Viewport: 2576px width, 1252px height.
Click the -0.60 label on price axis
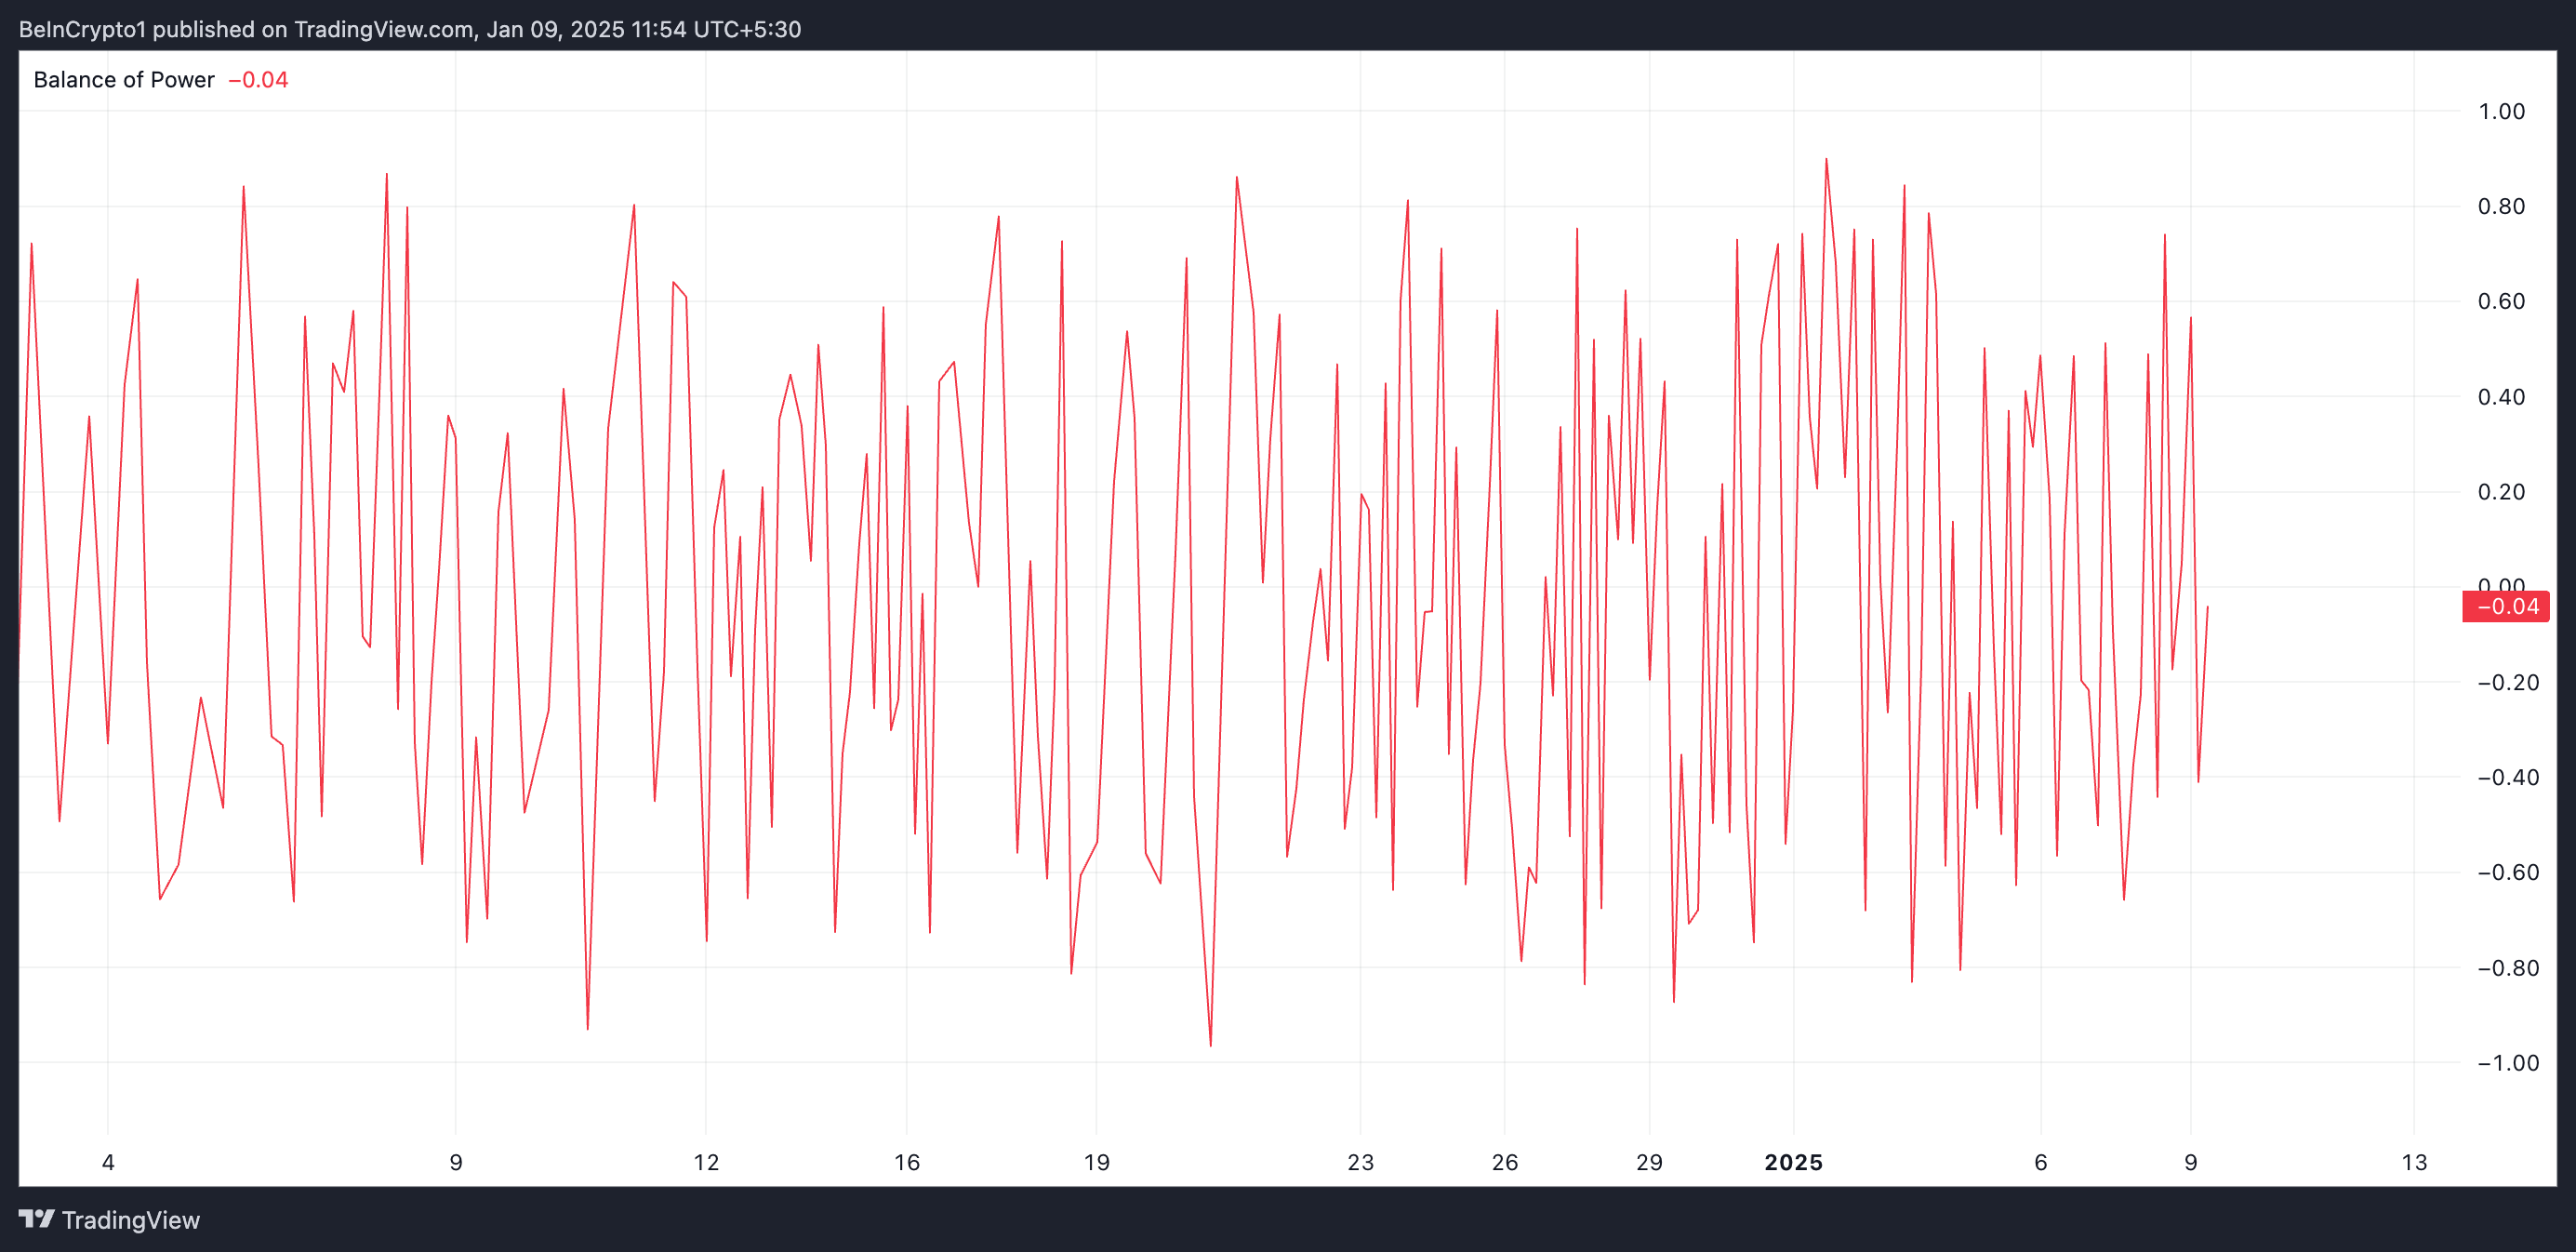tap(2507, 872)
